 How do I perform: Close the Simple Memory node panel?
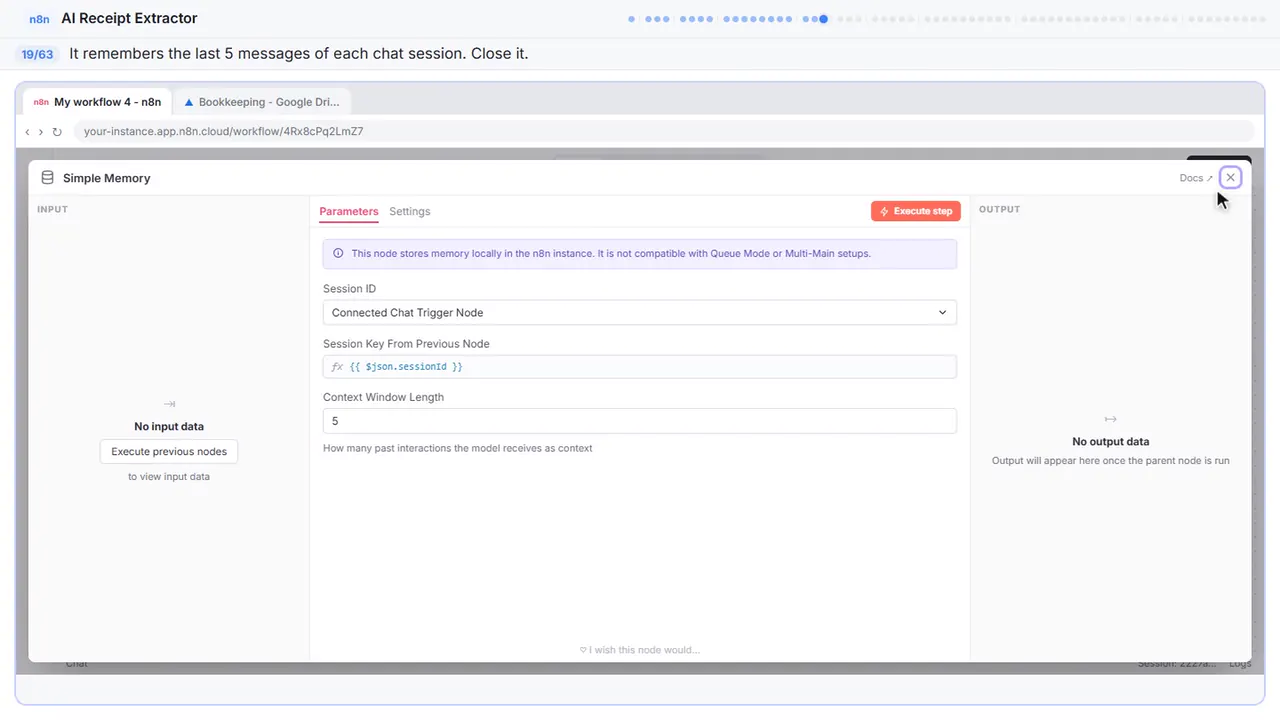(x=1230, y=177)
